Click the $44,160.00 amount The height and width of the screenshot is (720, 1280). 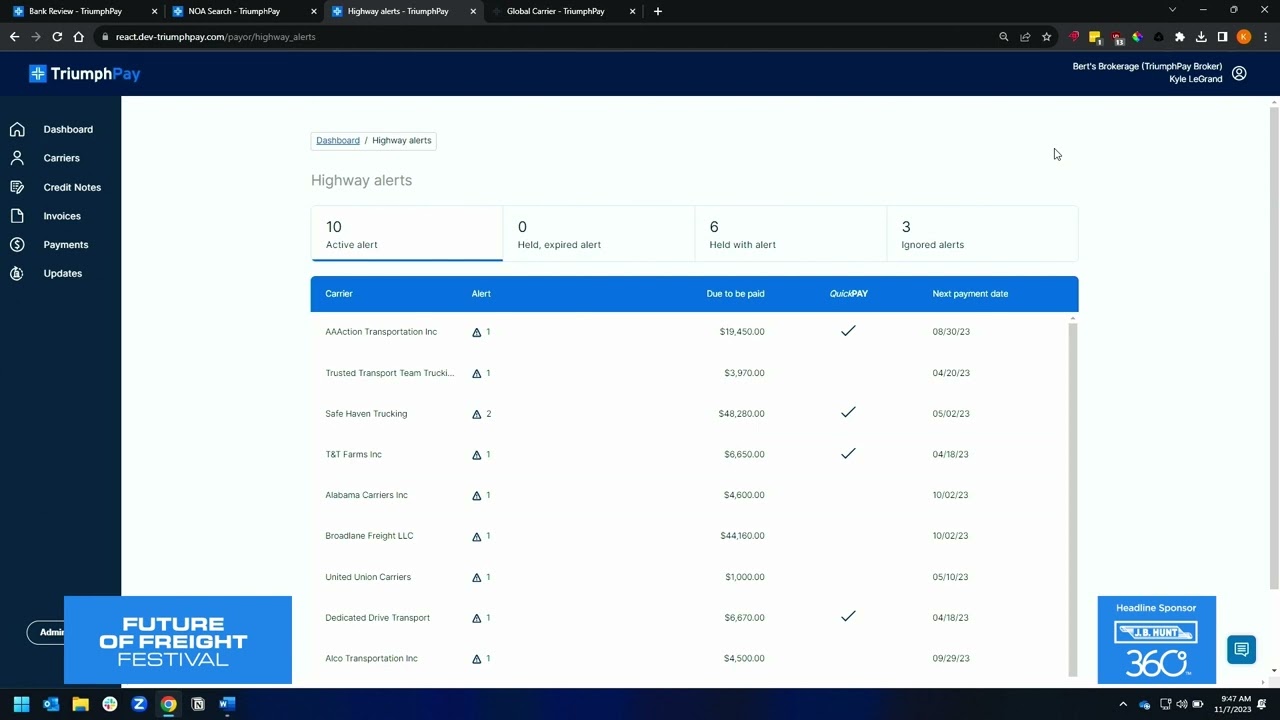pos(742,536)
